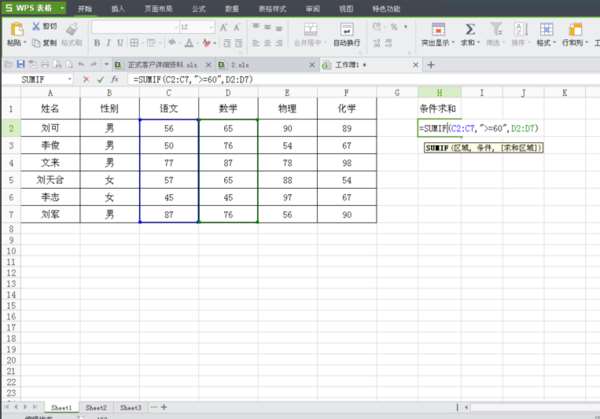Viewport: 600px width, 419px height.
Task: Toggle Italic formatting
Action: pos(109,43)
